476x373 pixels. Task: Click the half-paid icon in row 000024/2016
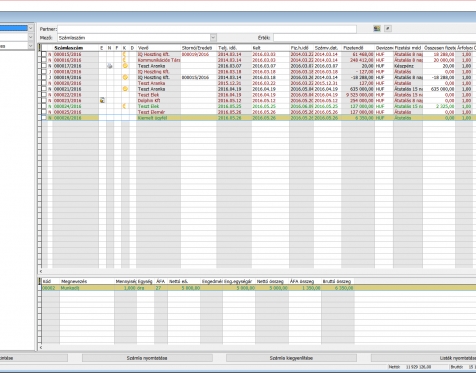pos(125,106)
